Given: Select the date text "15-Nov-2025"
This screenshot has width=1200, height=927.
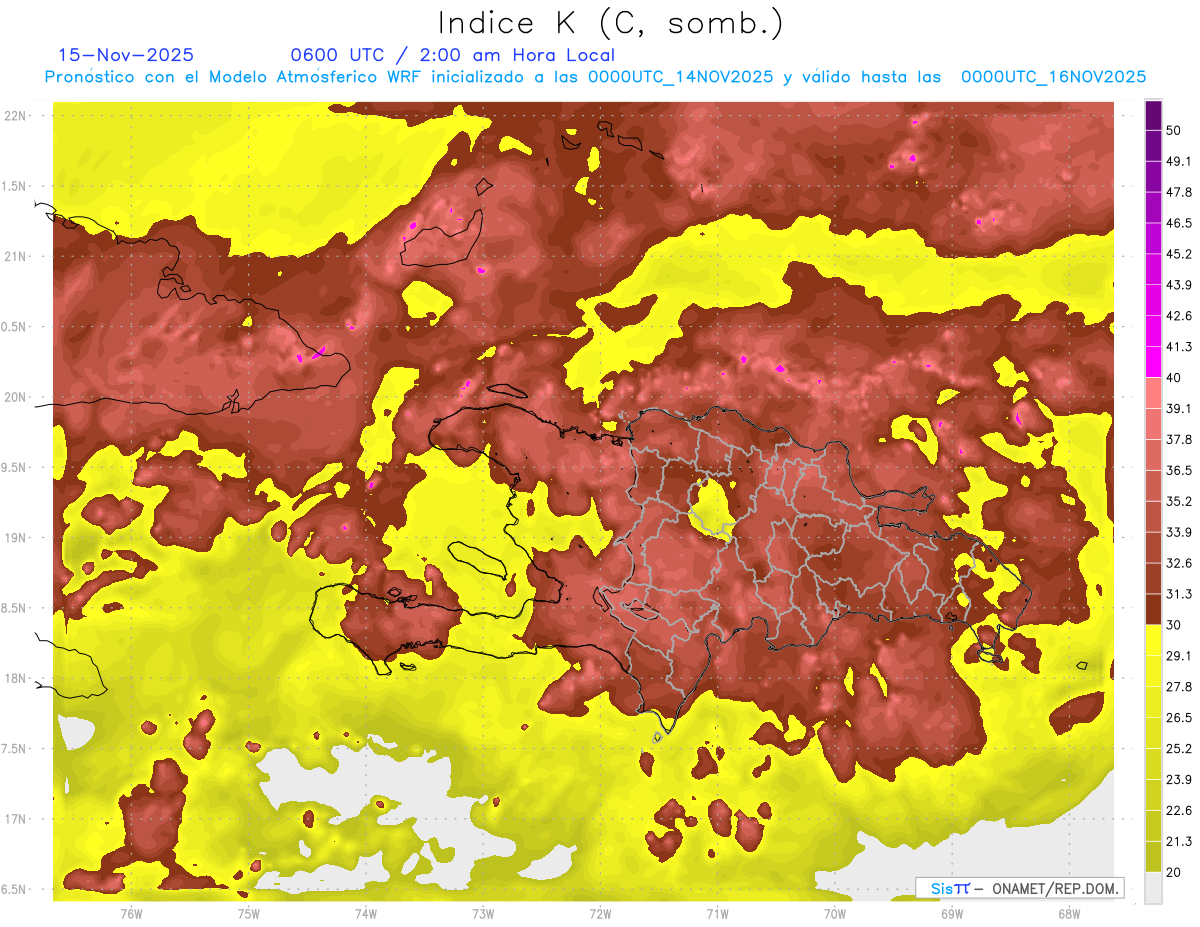Looking at the screenshot, I should coord(126,55).
